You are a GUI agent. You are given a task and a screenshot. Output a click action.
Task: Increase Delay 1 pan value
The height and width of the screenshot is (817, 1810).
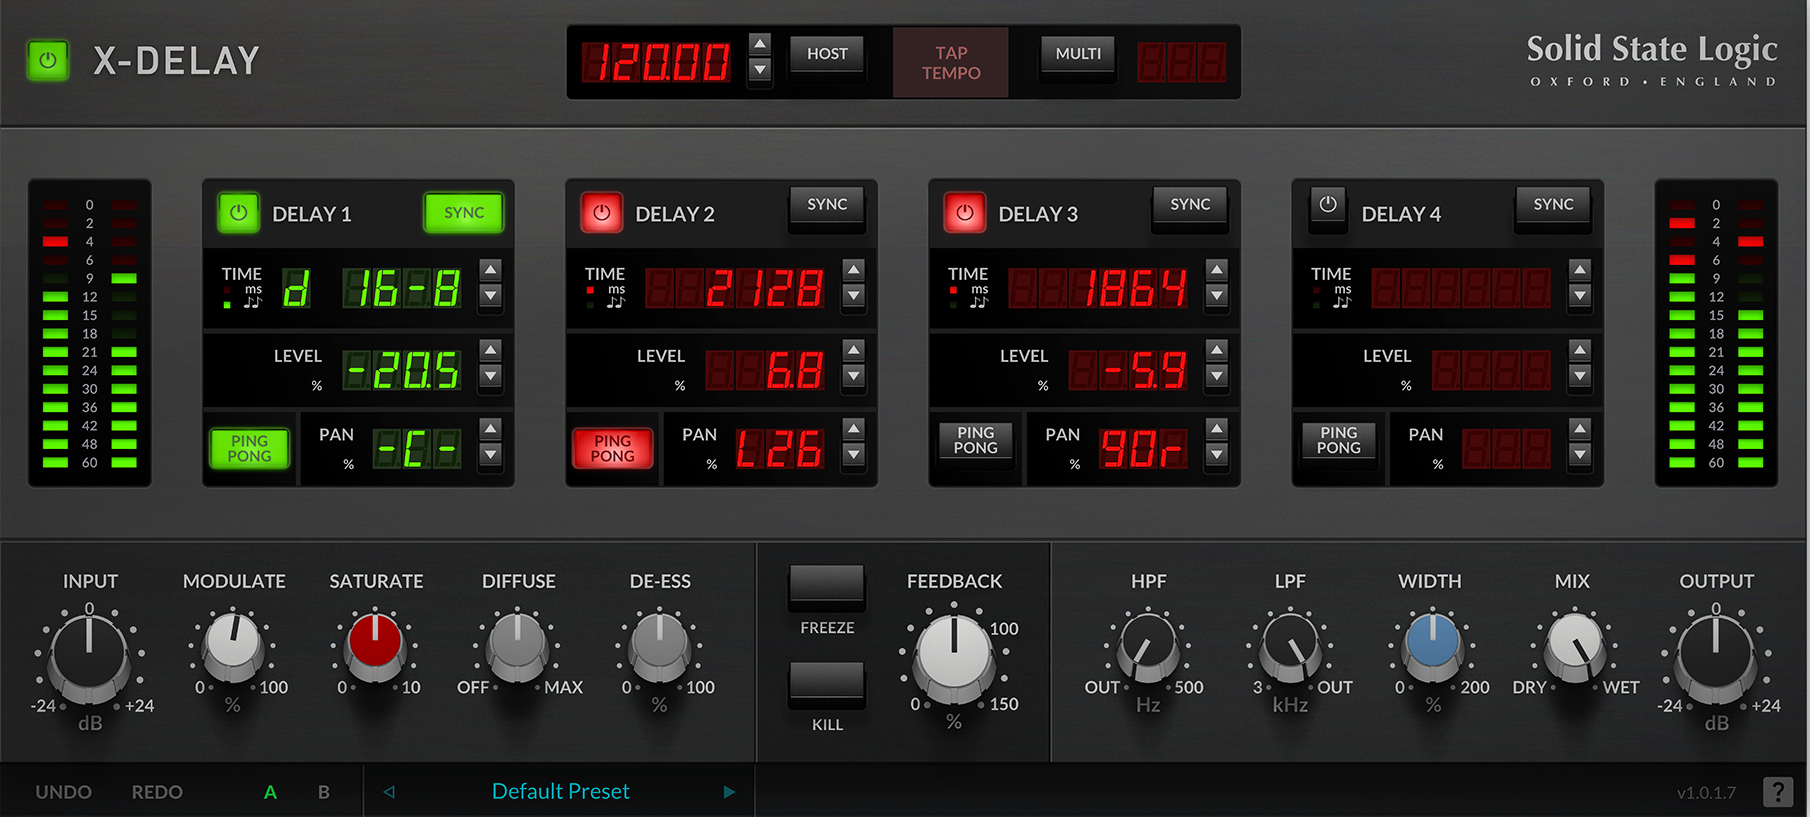(x=490, y=429)
